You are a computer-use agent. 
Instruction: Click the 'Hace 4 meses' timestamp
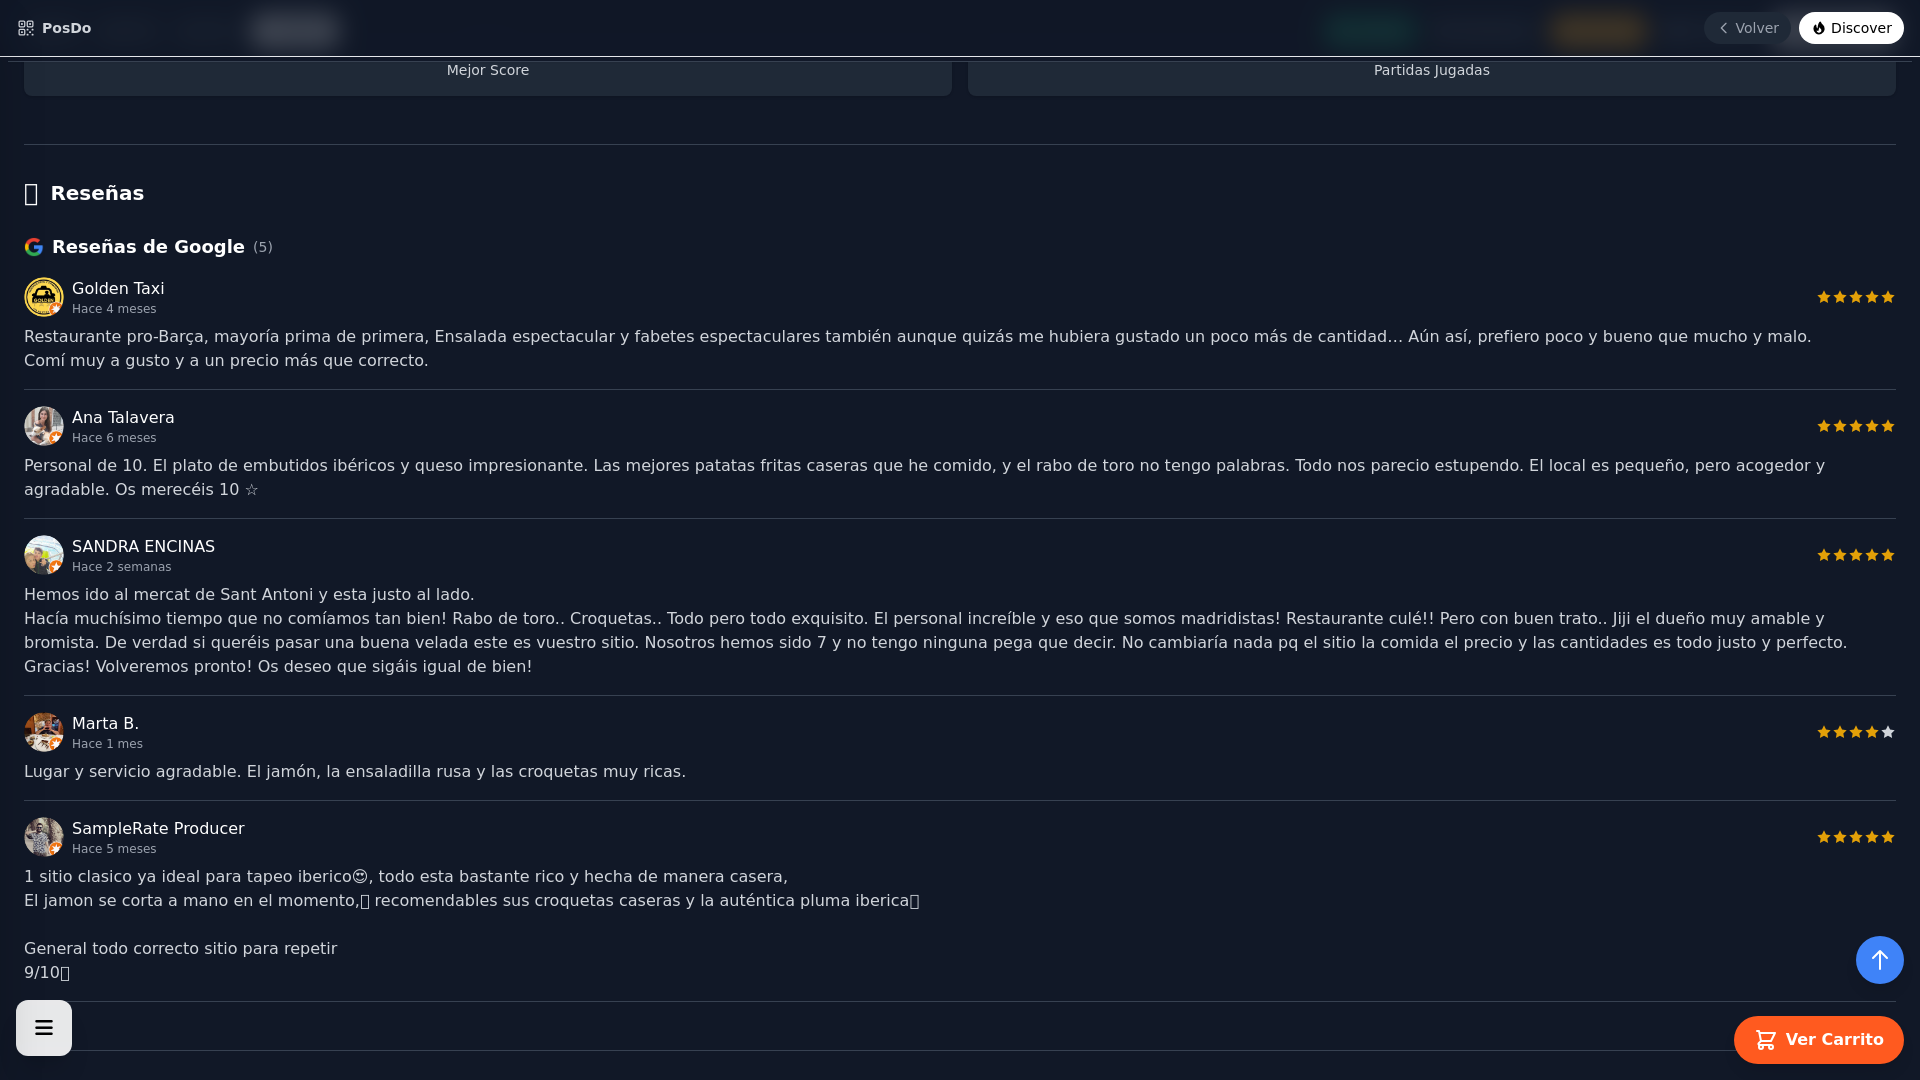click(x=114, y=309)
